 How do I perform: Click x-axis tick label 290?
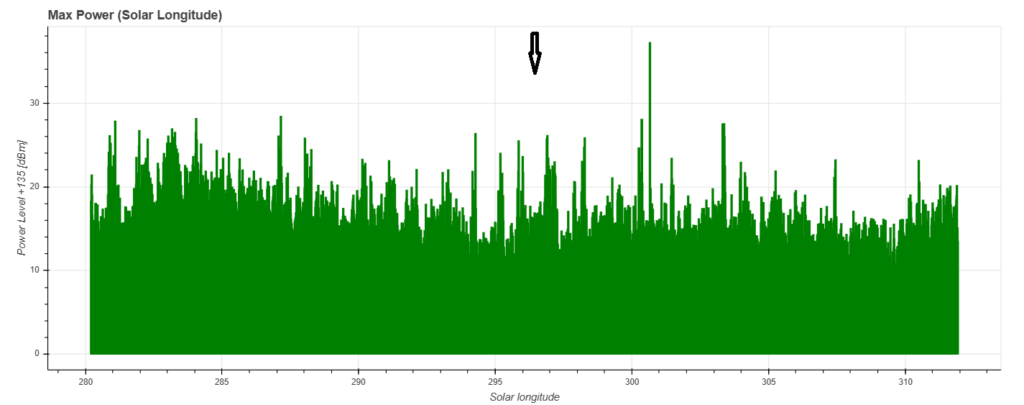click(x=358, y=381)
